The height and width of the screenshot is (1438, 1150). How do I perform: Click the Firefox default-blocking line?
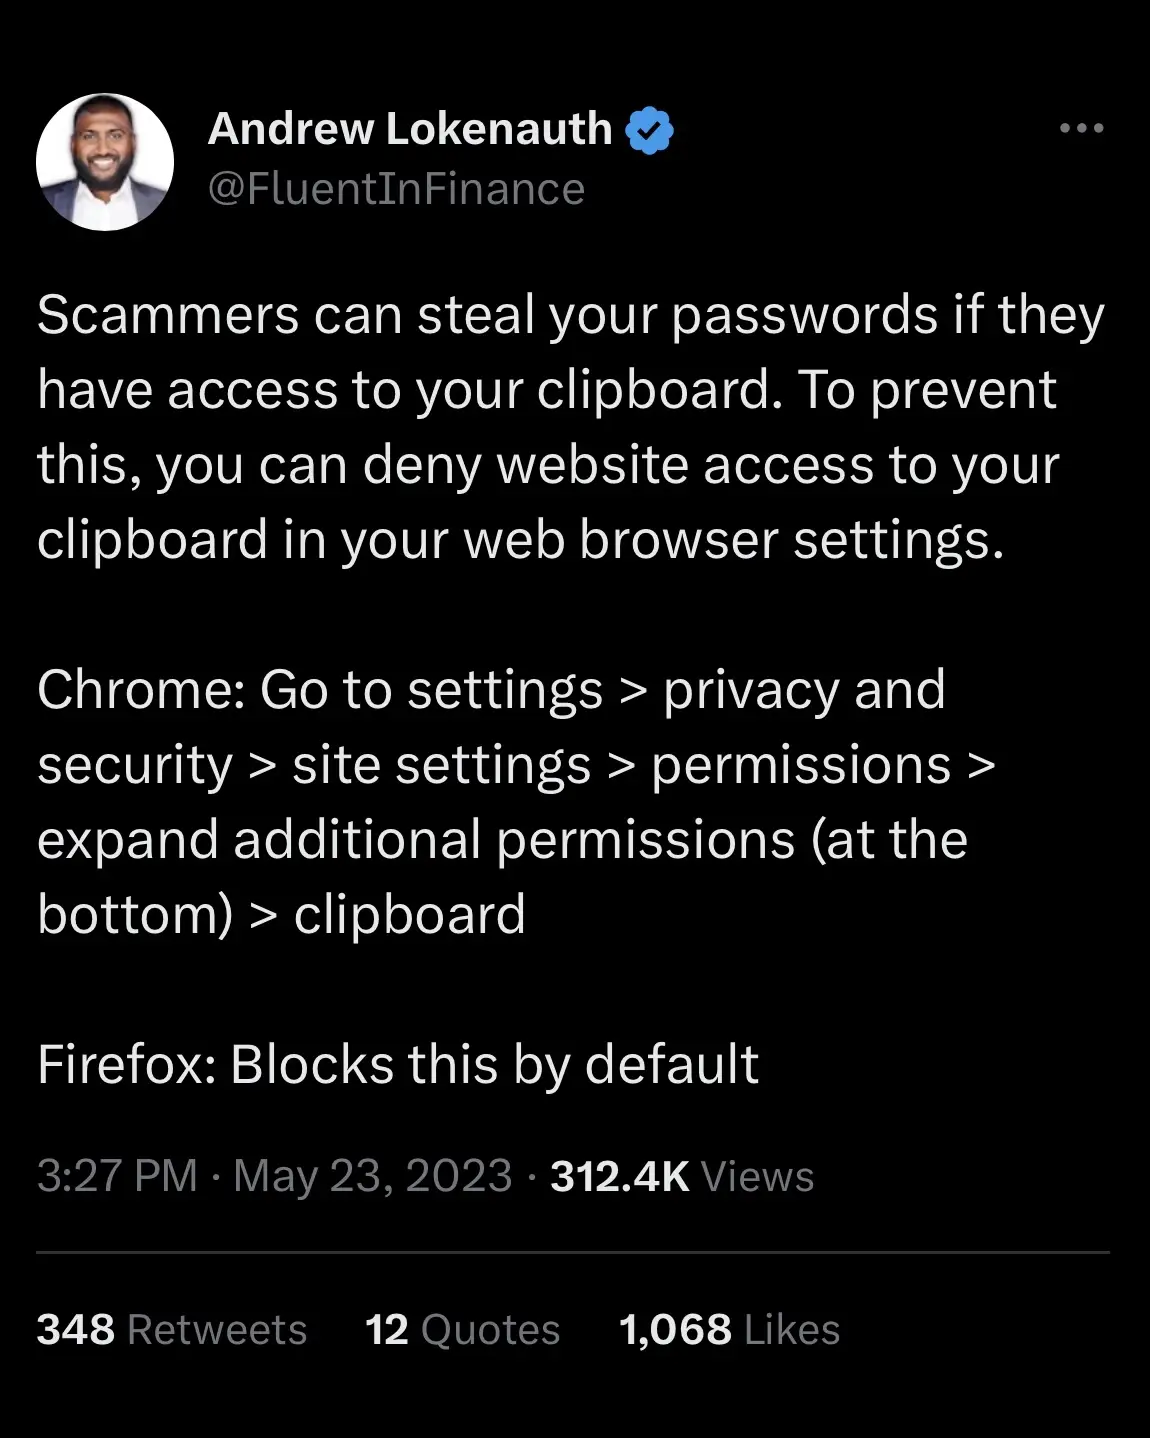coord(397,1063)
